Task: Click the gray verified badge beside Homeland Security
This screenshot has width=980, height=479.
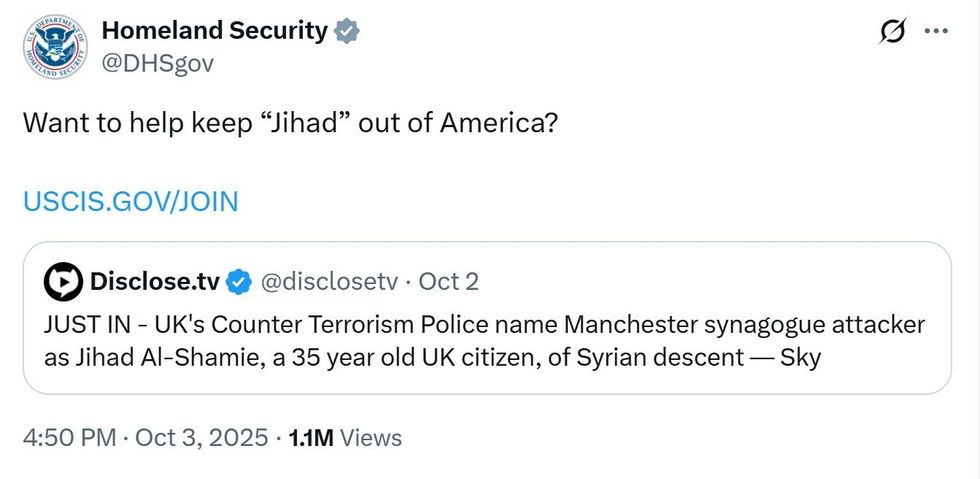Action: [346, 31]
